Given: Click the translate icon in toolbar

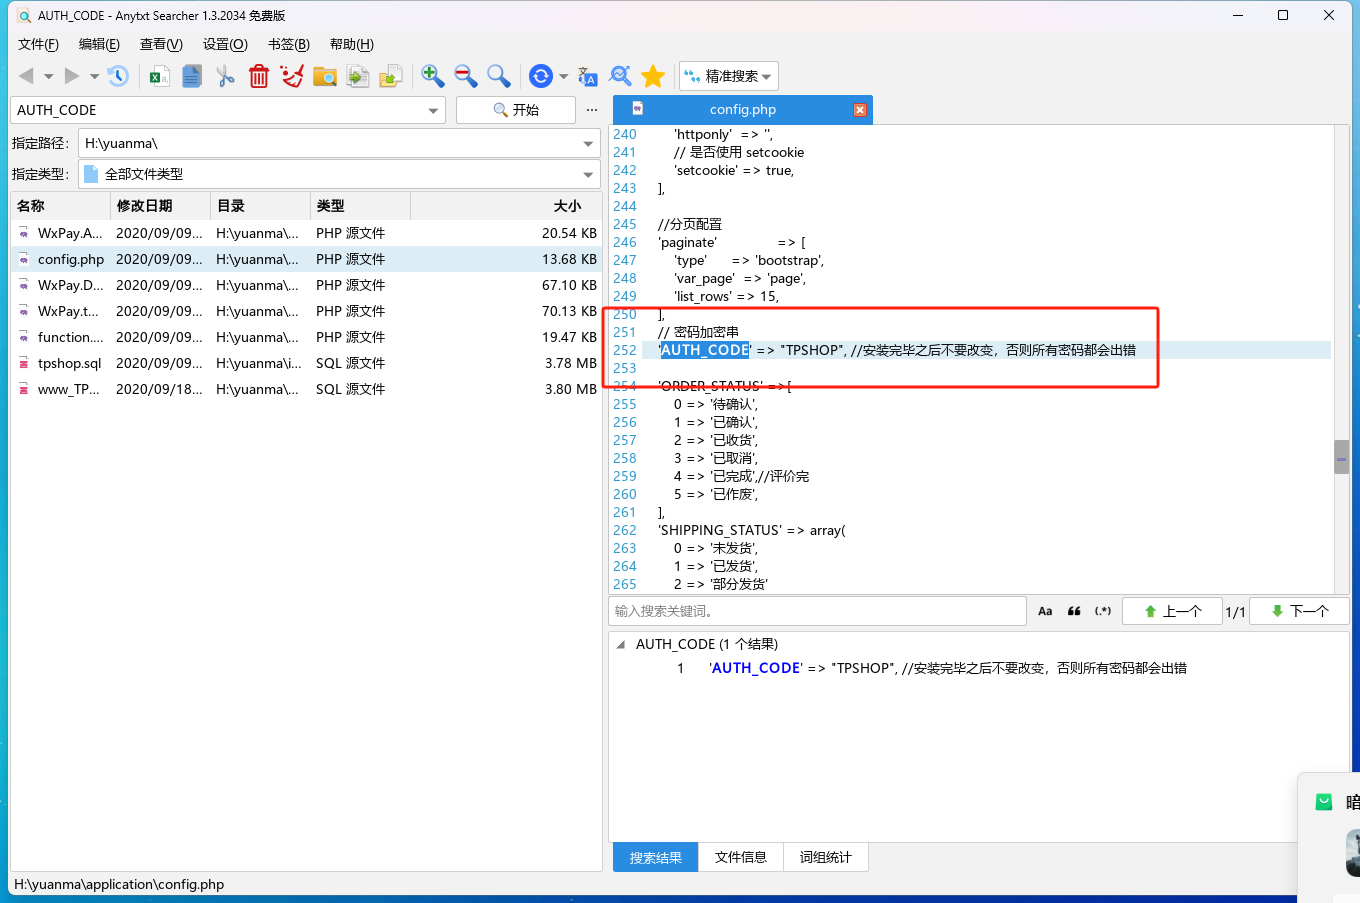Looking at the screenshot, I should coord(588,76).
